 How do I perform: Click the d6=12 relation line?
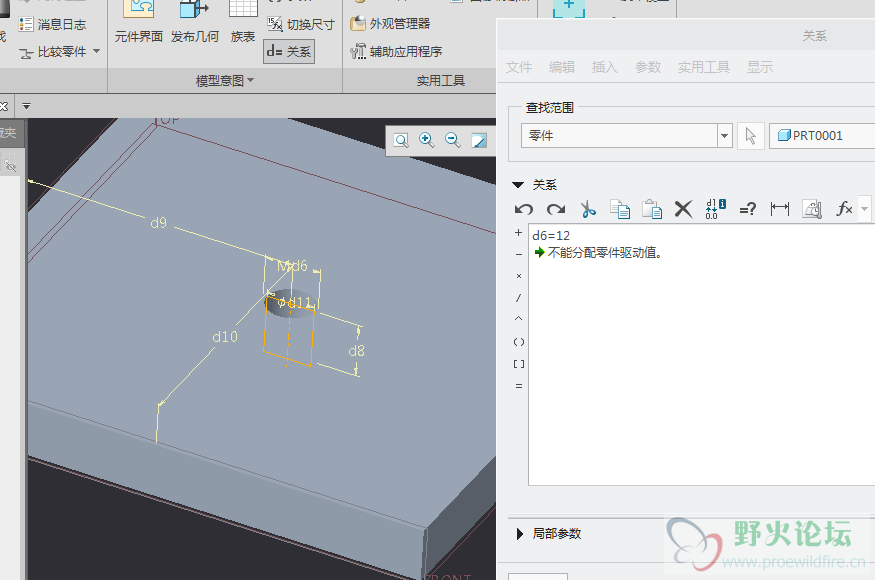click(551, 236)
